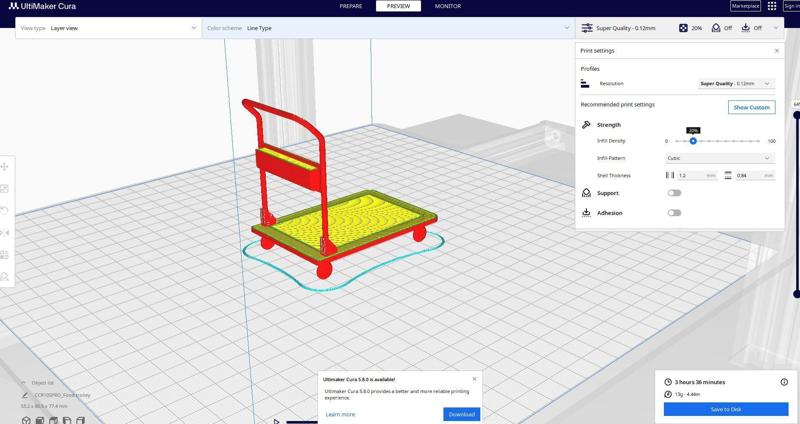Click the adhesion Off icon in header

[x=746, y=28]
